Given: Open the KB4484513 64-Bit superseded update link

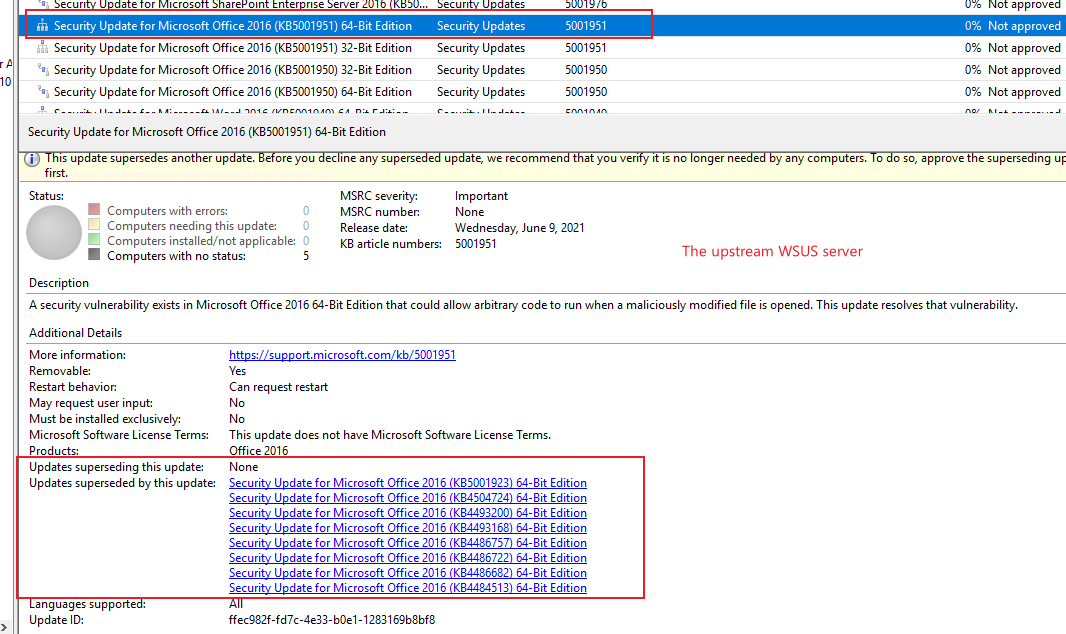Looking at the screenshot, I should [407, 587].
